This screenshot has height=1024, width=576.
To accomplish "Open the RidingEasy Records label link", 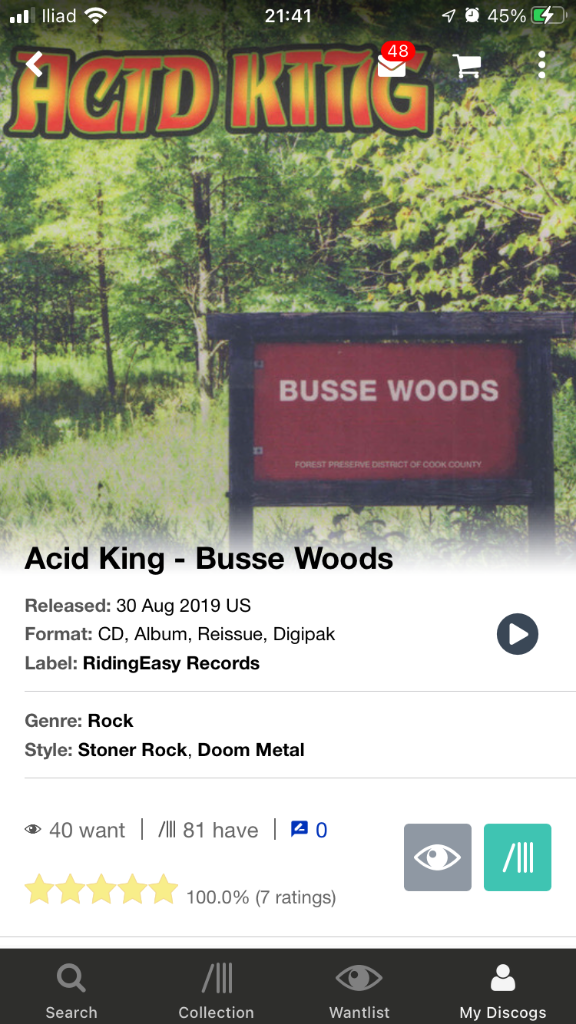I will tap(171, 664).
